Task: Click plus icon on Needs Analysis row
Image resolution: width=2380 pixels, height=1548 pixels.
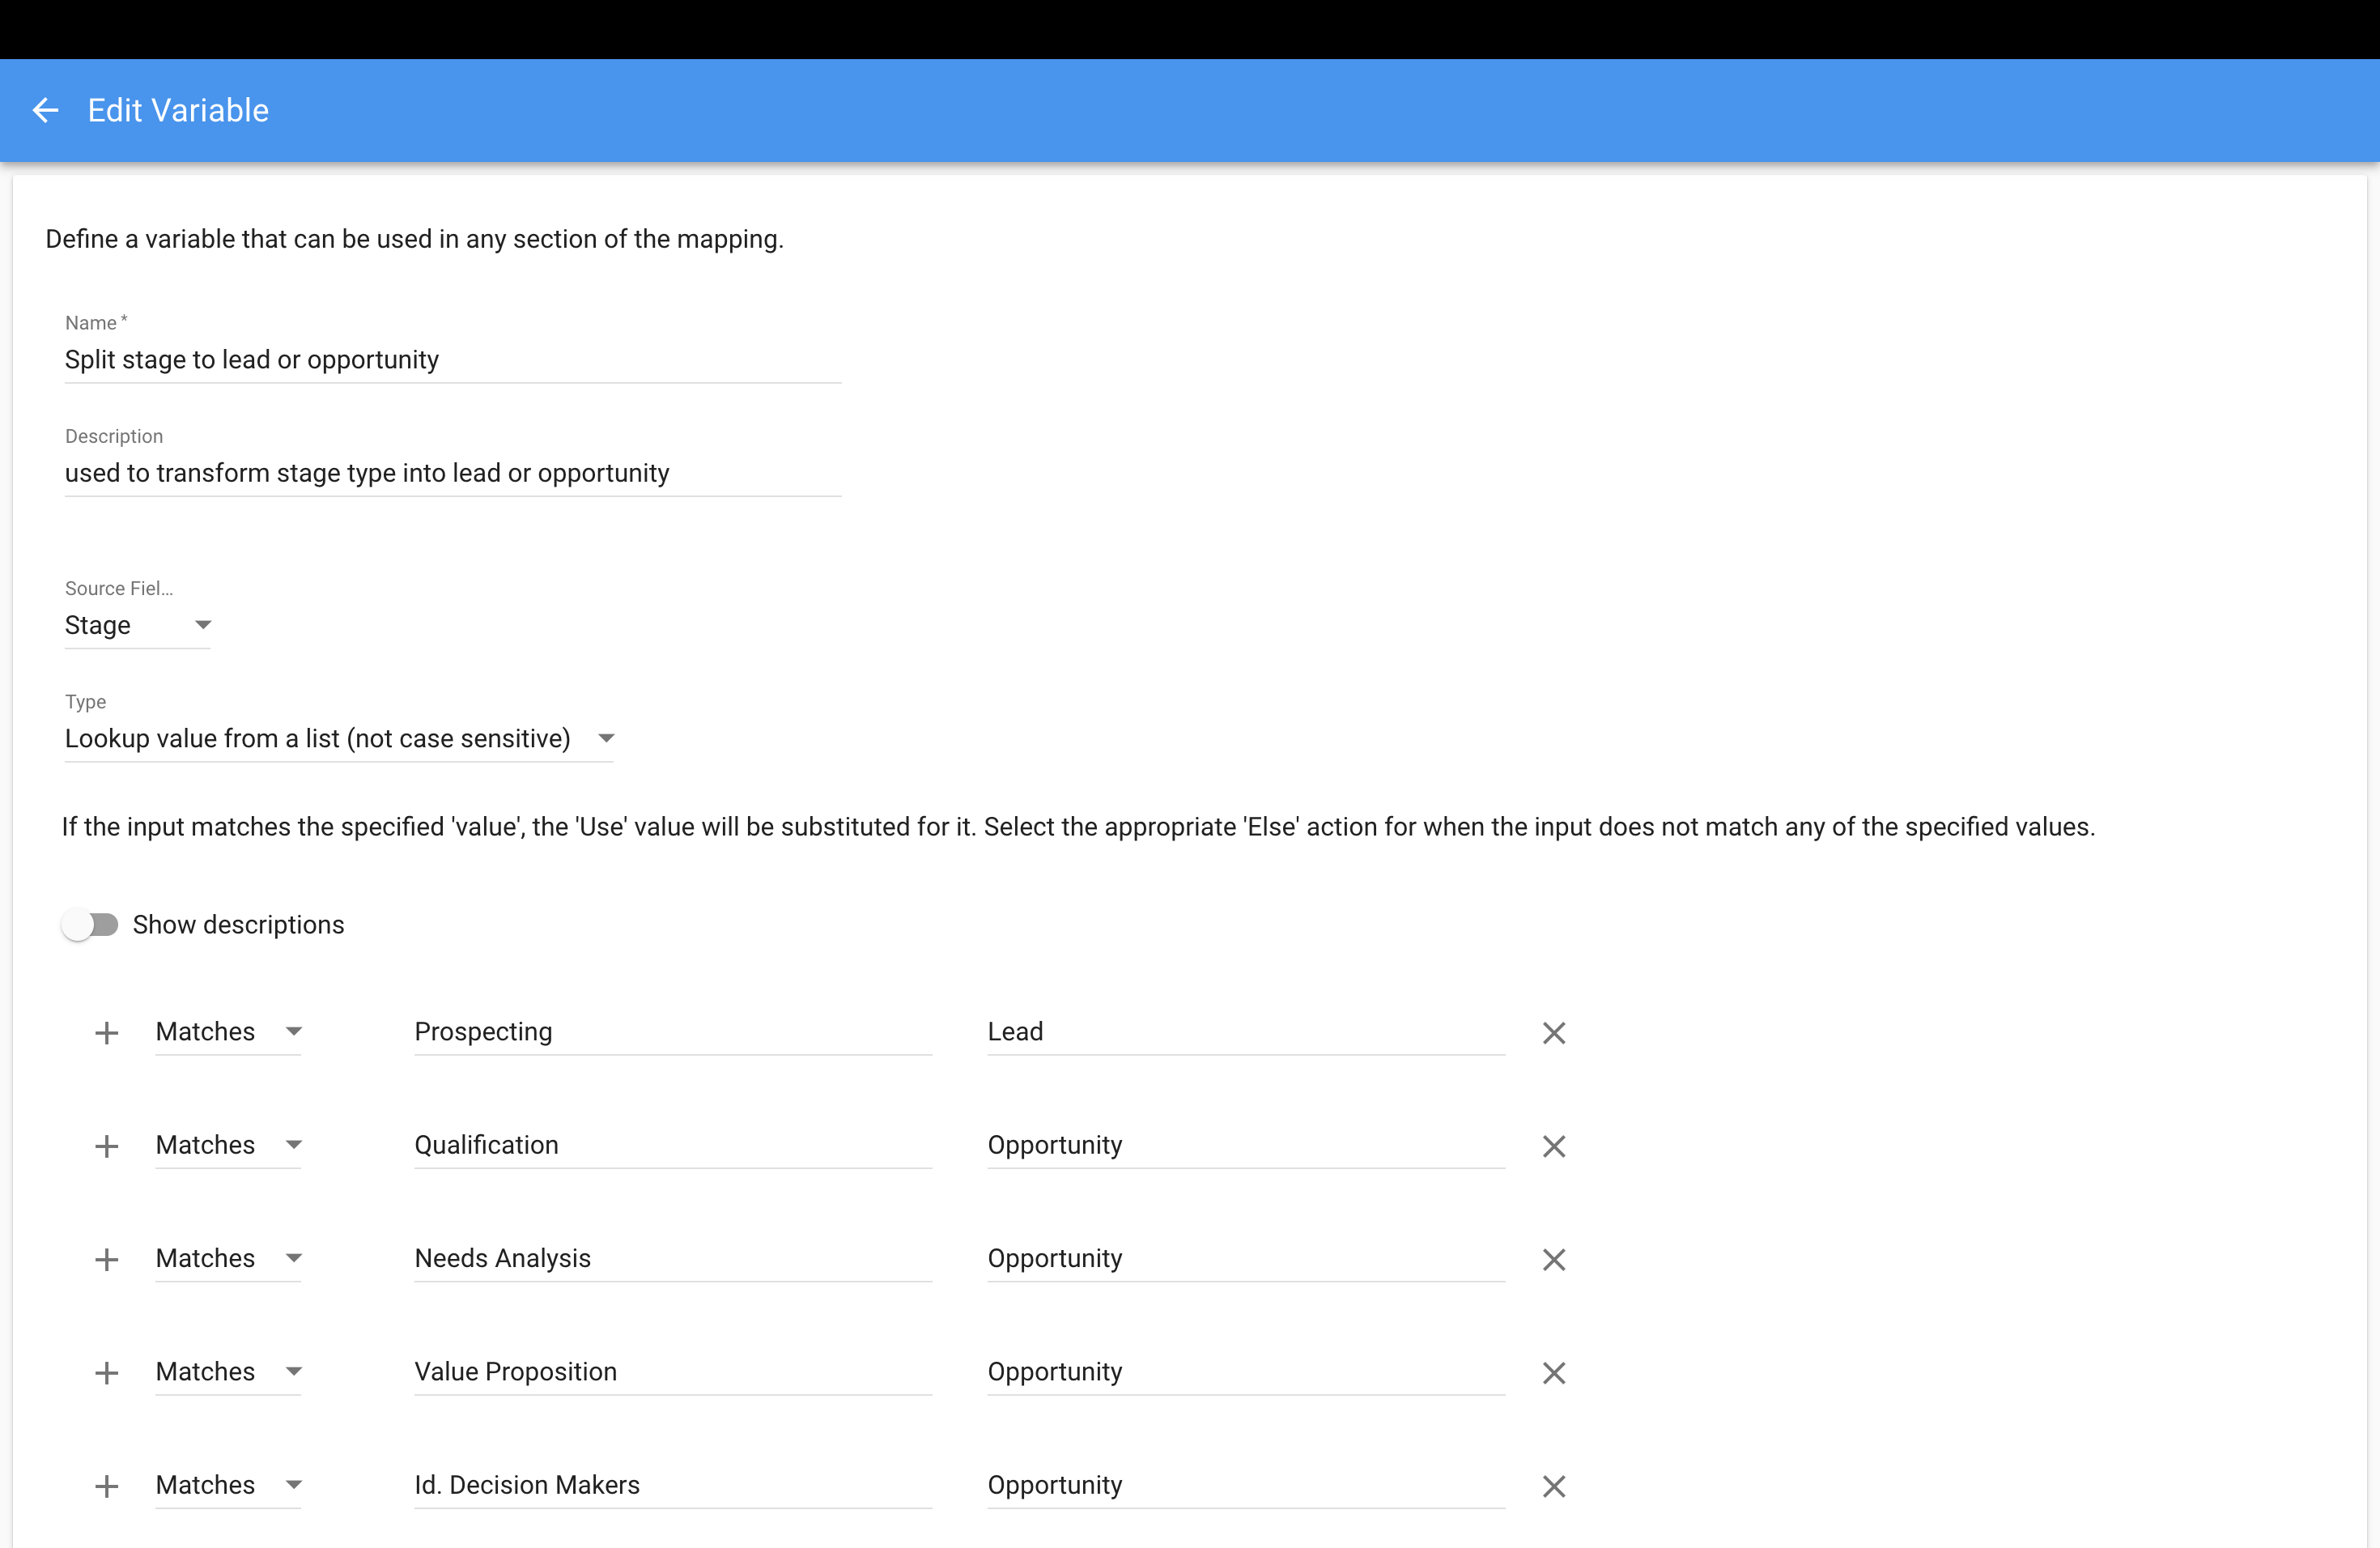Action: [106, 1260]
